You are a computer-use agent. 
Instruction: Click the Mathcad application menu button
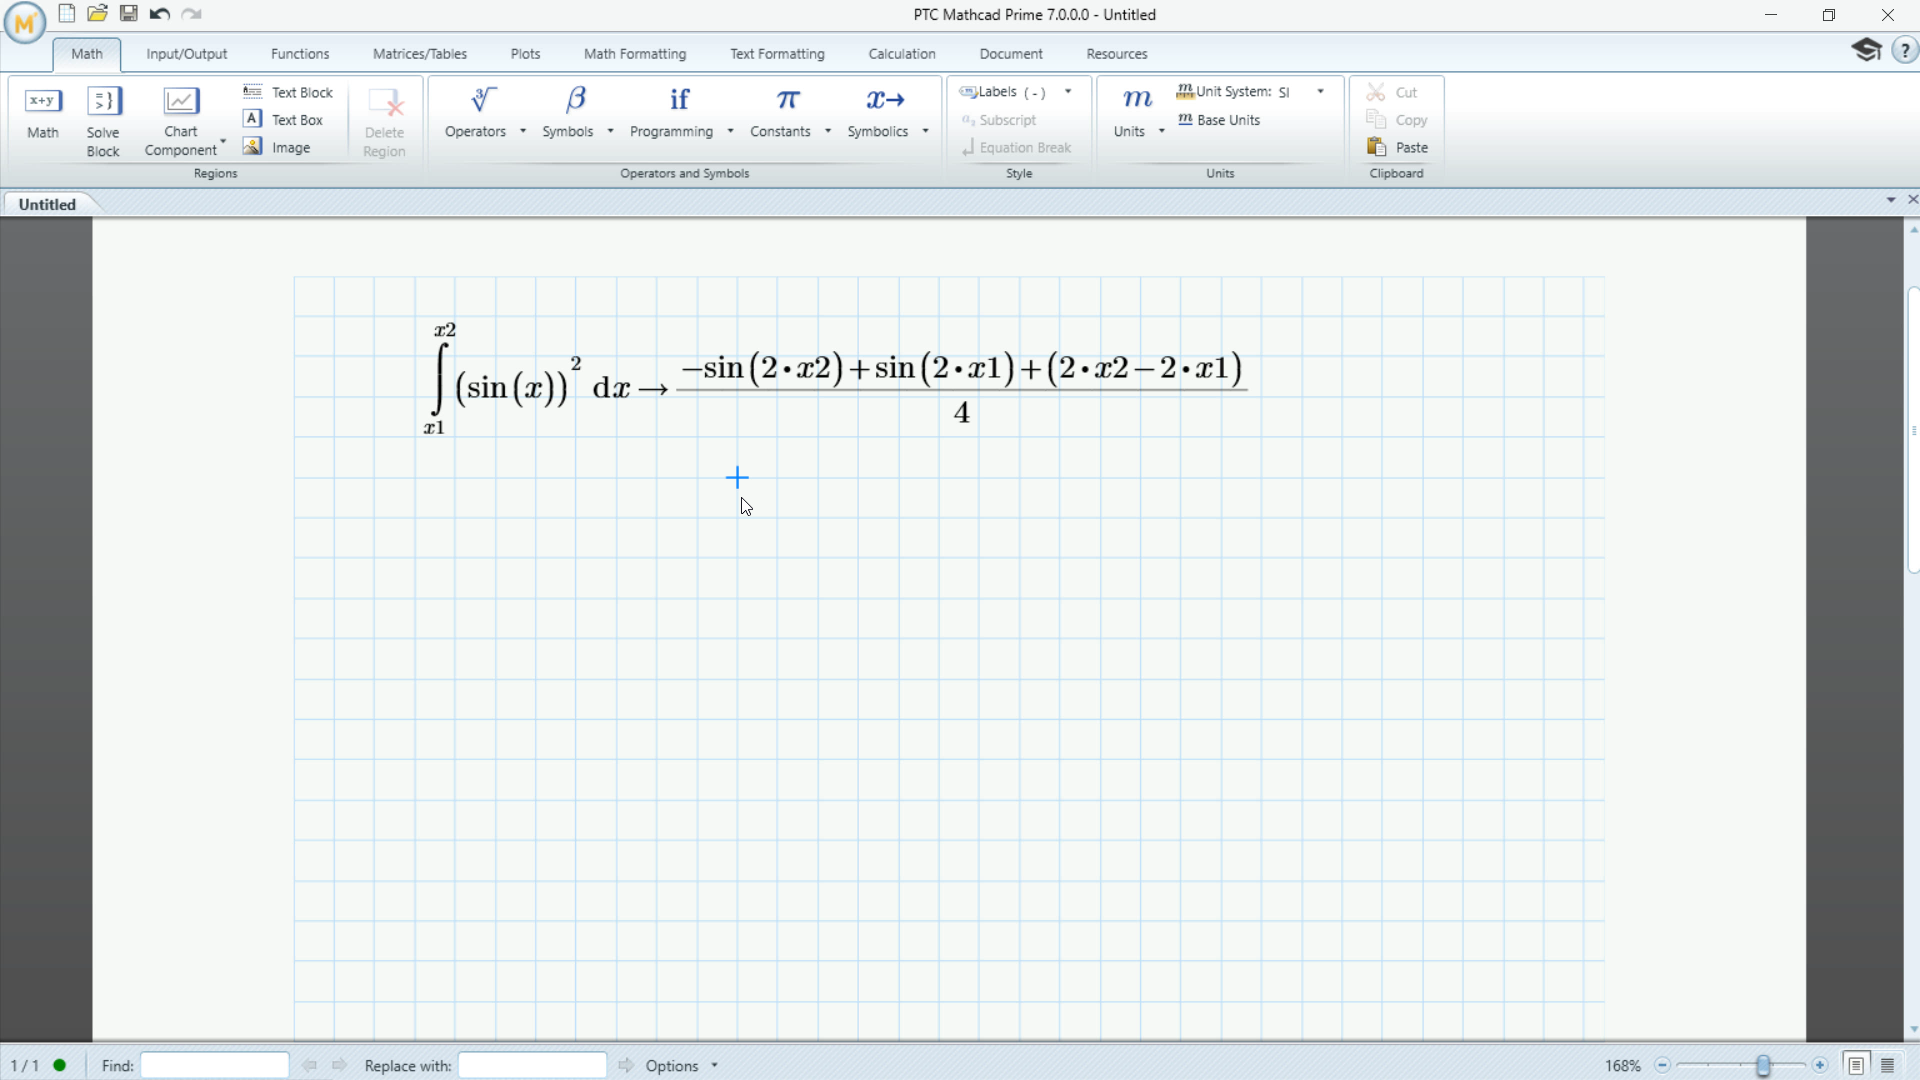[25, 22]
